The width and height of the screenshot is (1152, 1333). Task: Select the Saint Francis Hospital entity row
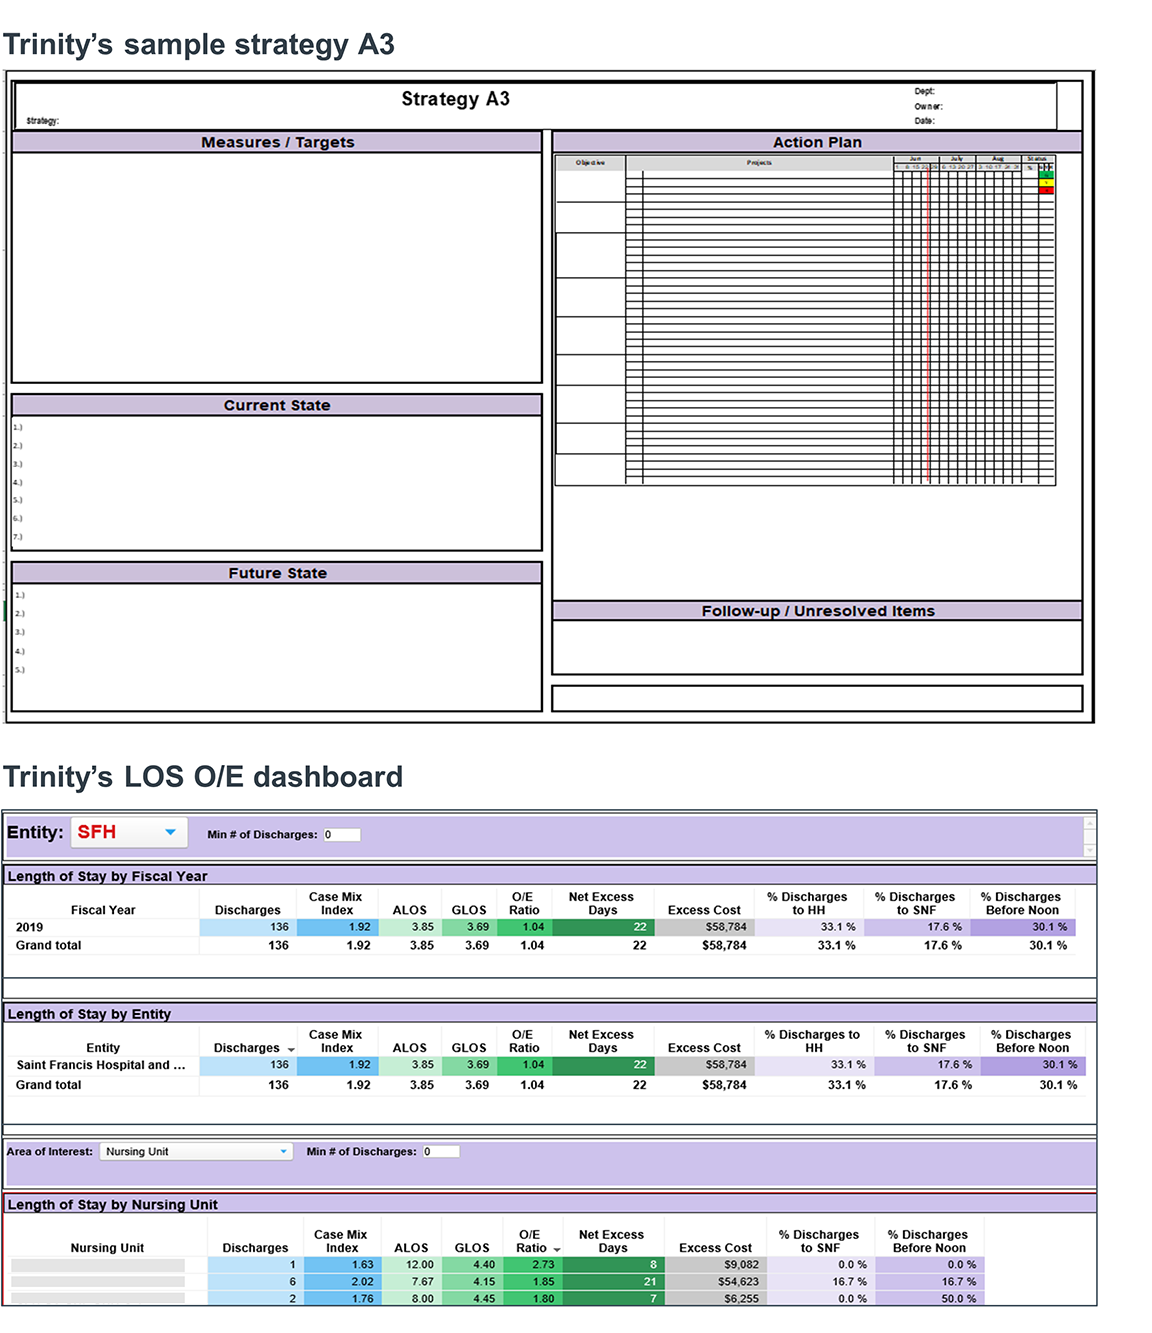tap(101, 1065)
